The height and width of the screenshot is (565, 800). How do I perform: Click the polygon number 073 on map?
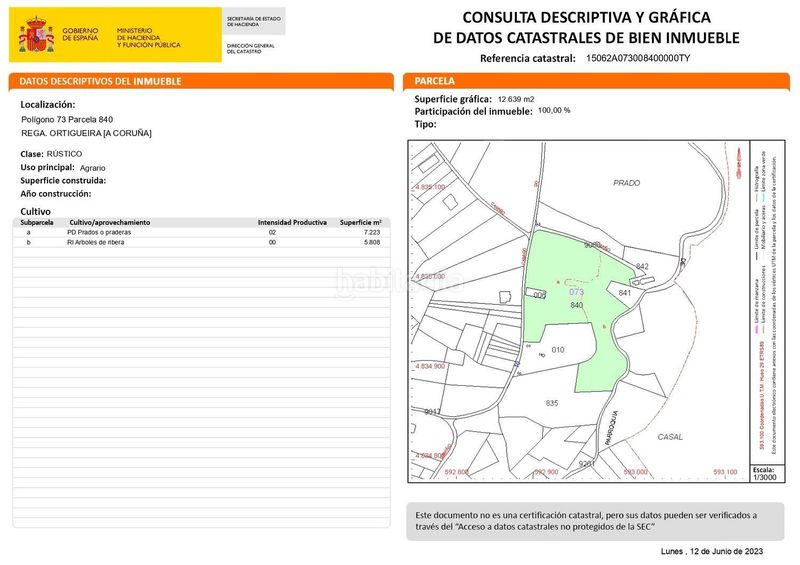tap(576, 292)
